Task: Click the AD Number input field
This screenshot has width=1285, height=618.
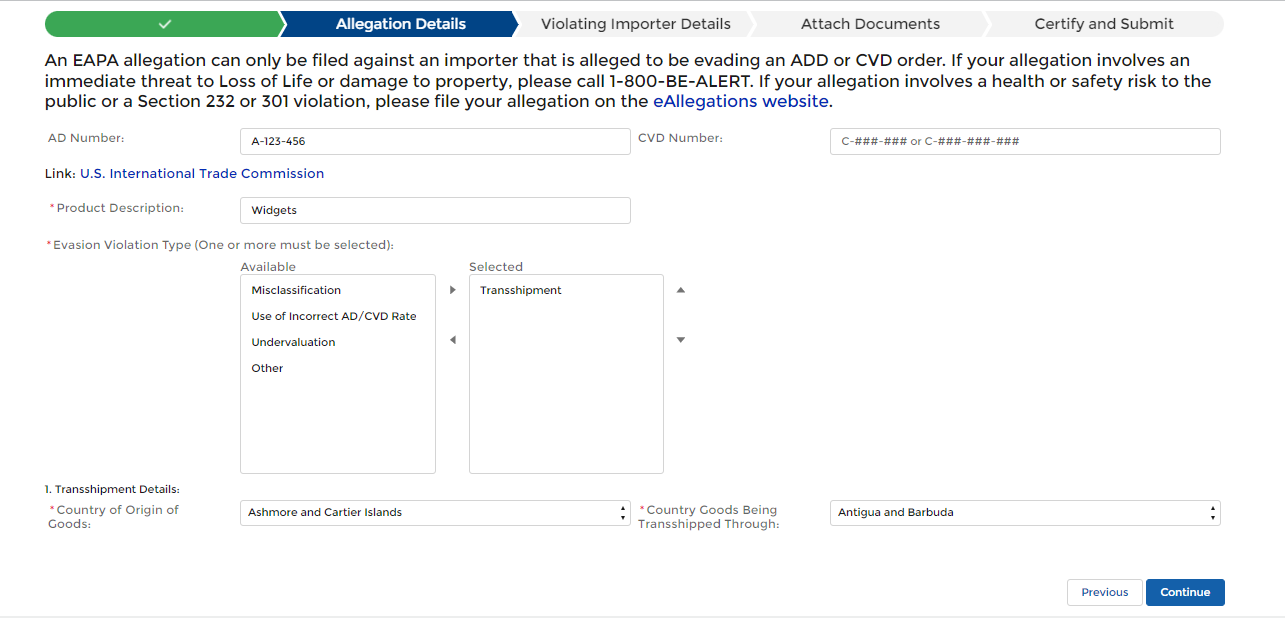Action: click(x=435, y=142)
